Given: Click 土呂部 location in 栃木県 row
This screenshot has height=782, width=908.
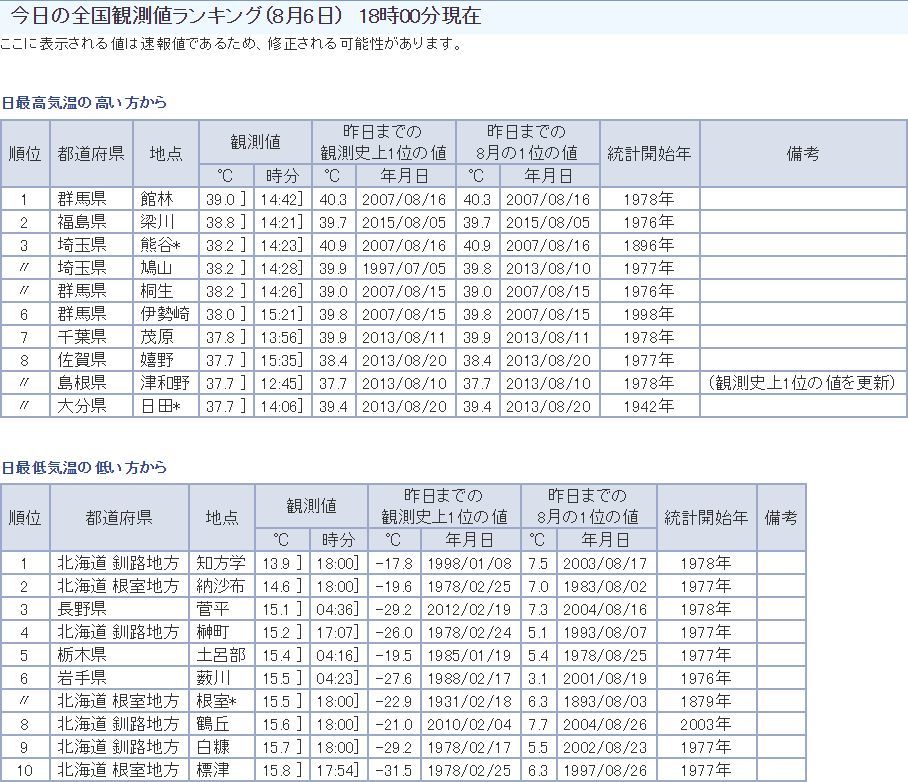Looking at the screenshot, I should 221,655.
